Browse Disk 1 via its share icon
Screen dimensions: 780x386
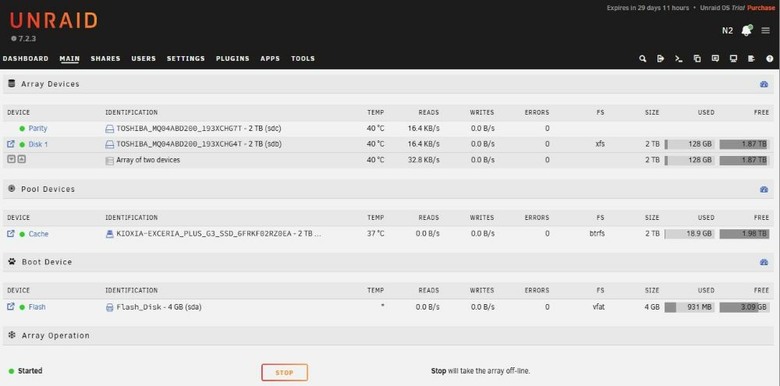(11, 144)
